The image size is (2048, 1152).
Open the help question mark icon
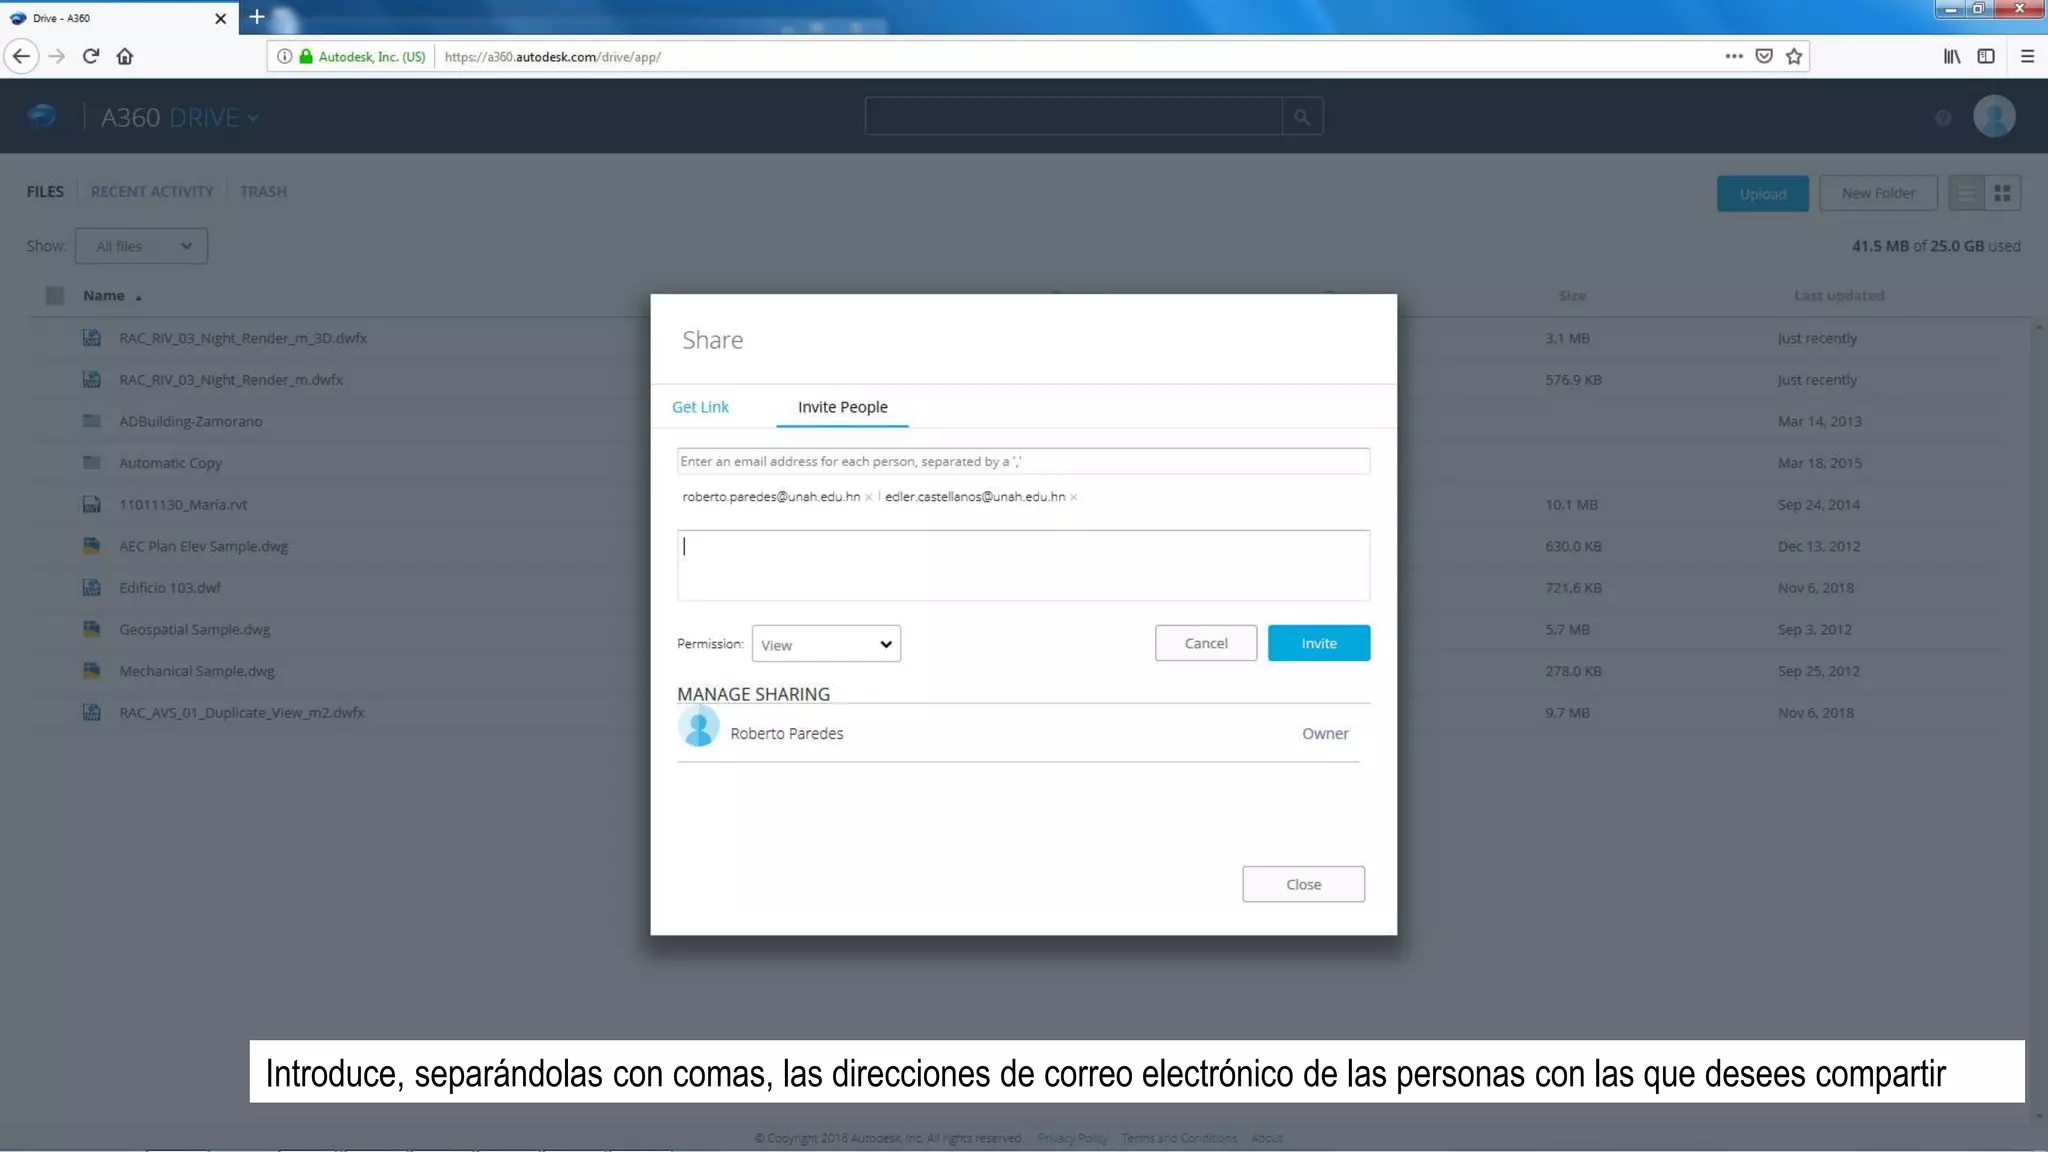coord(1942,118)
